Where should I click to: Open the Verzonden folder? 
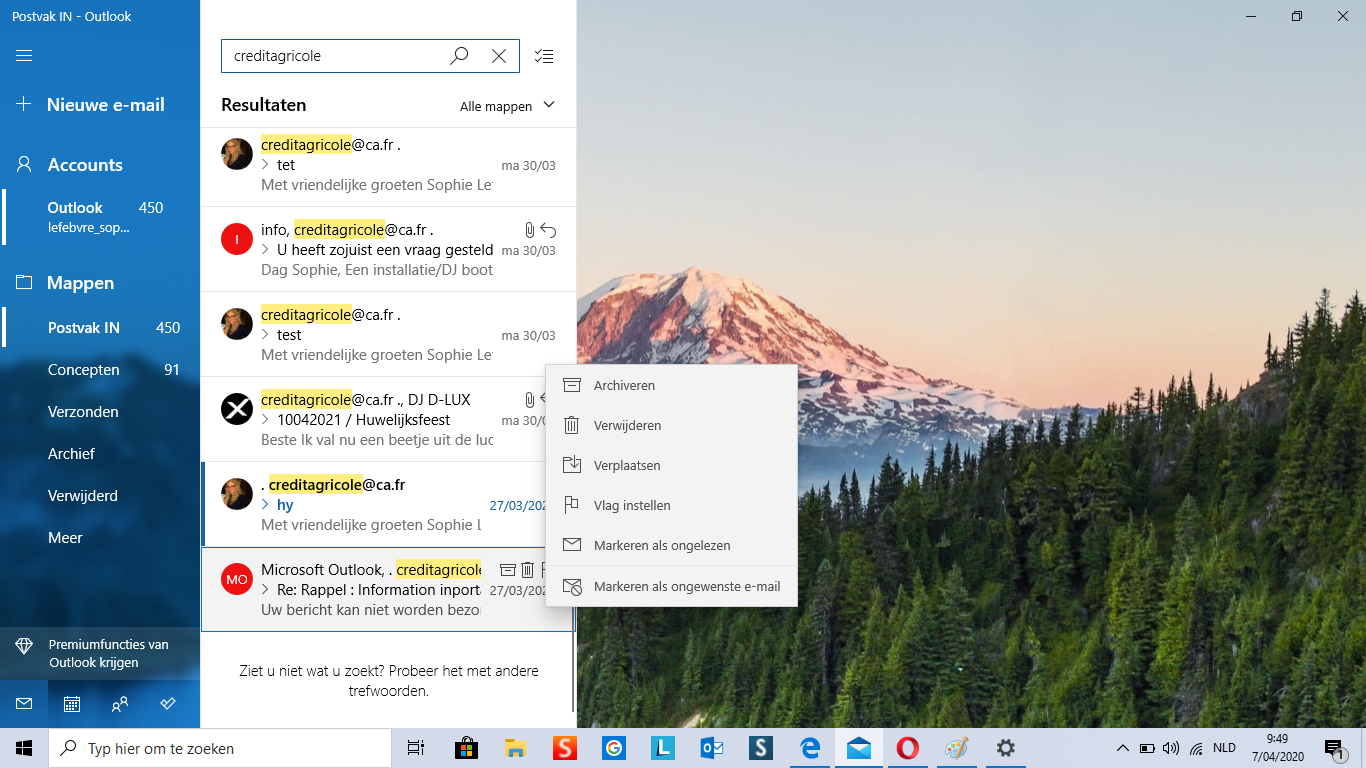pos(100,412)
